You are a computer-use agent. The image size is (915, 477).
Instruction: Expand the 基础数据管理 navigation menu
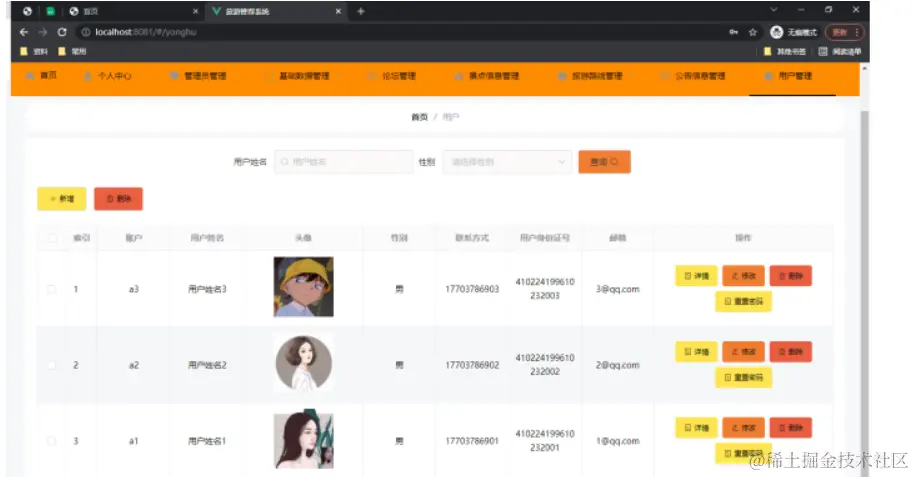302,76
